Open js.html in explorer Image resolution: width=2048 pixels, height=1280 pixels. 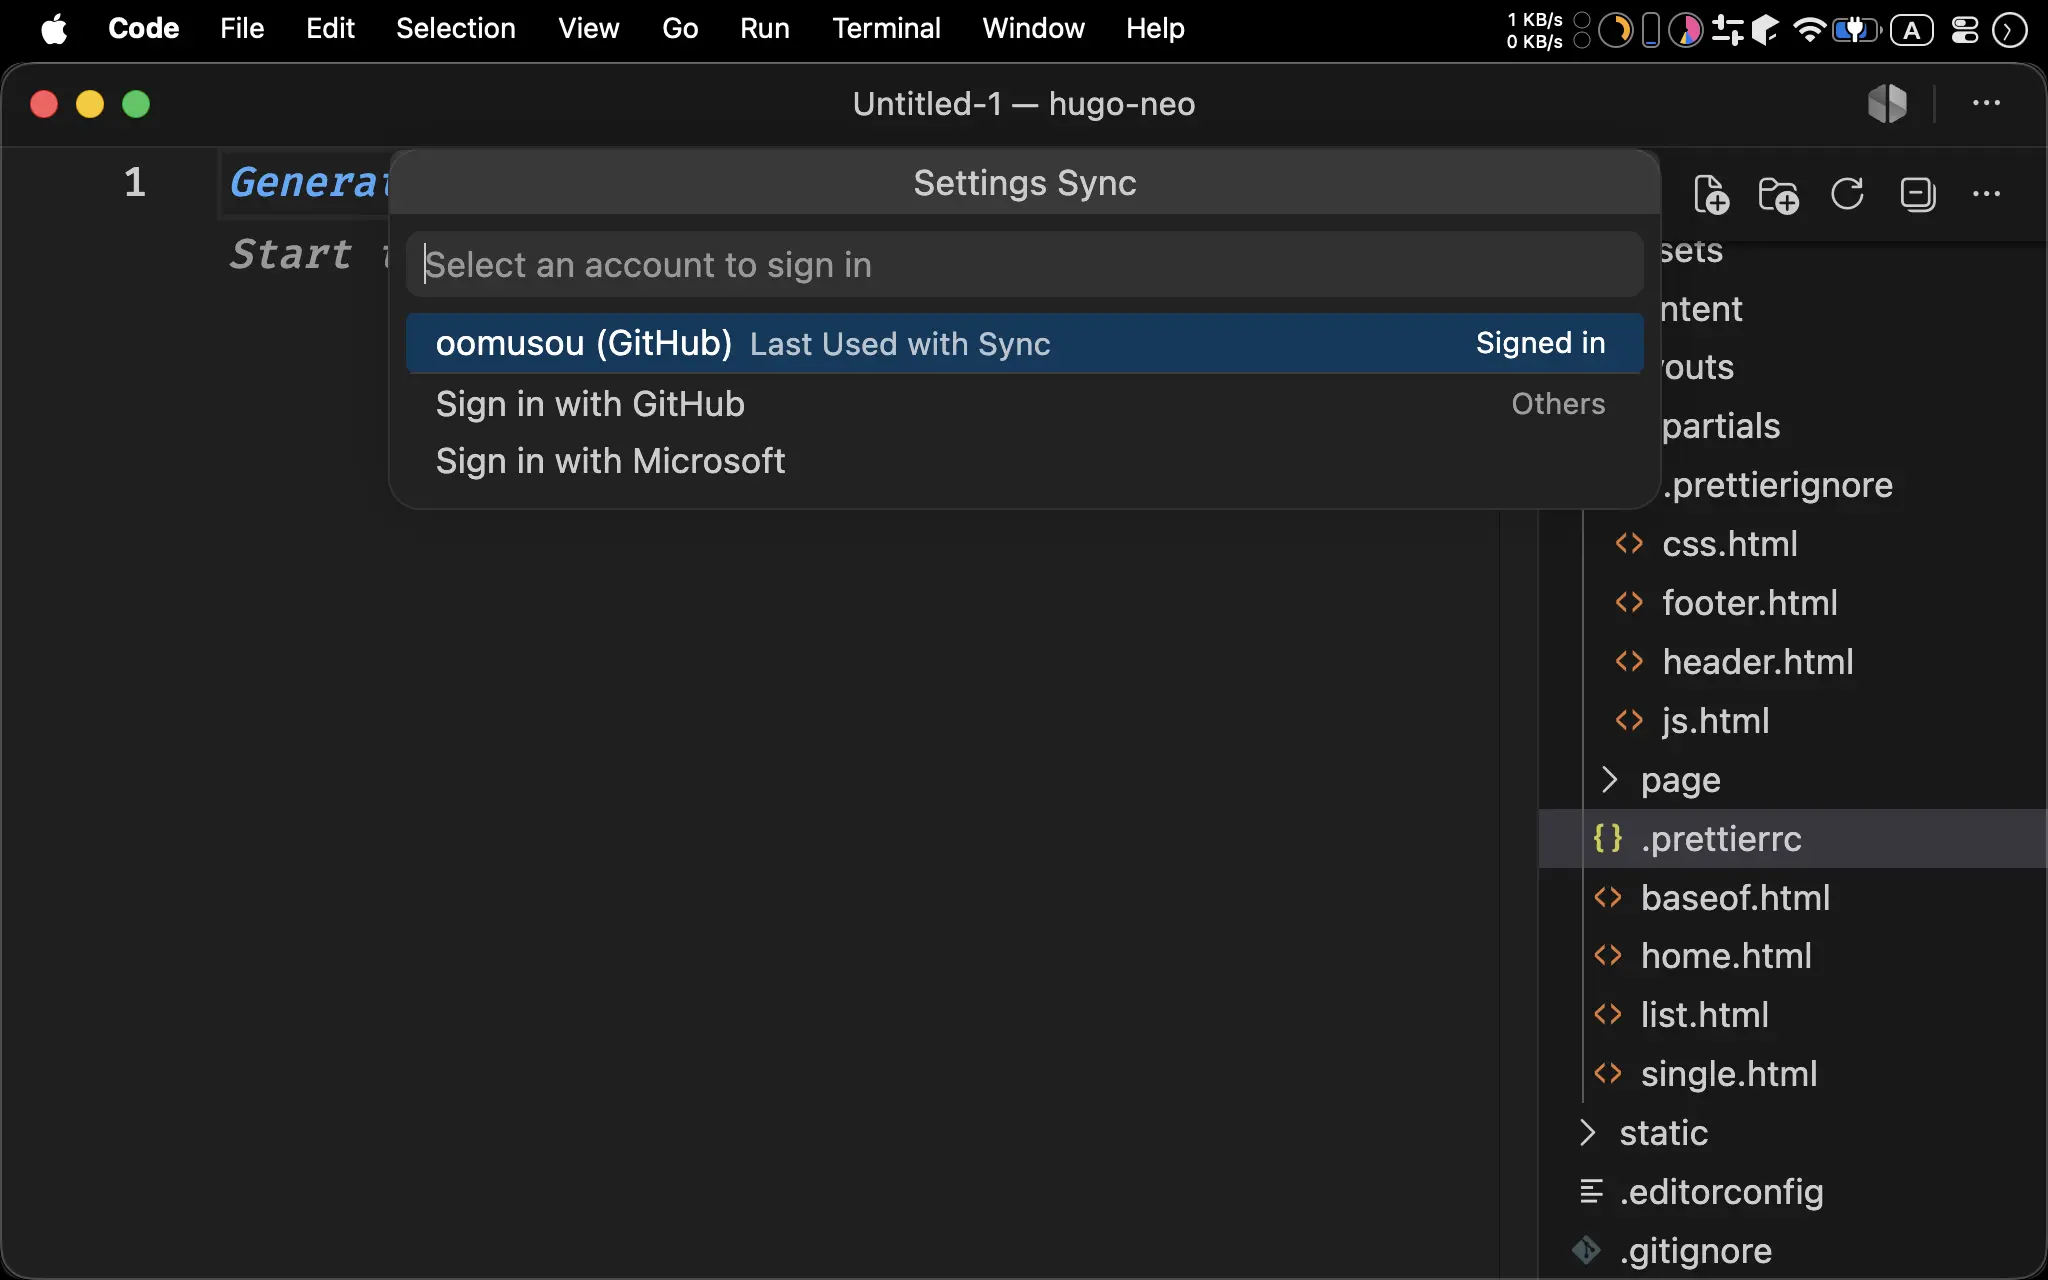point(1715,721)
